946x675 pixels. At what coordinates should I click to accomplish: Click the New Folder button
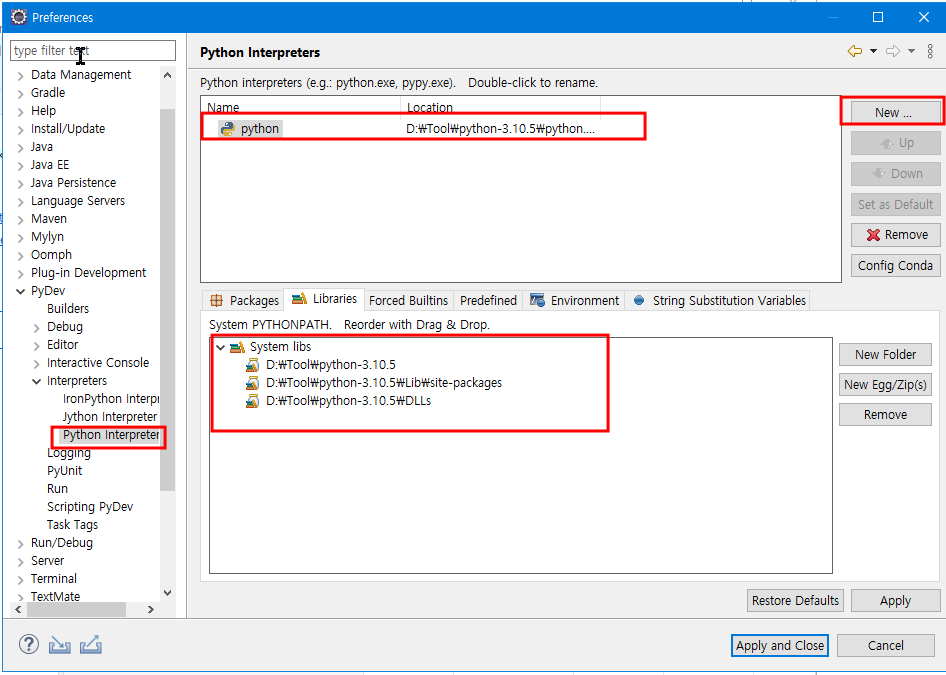point(885,355)
